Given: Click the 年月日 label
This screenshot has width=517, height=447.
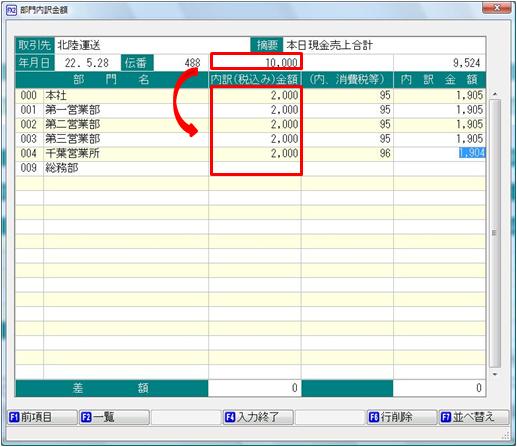Looking at the screenshot, I should [x=34, y=63].
